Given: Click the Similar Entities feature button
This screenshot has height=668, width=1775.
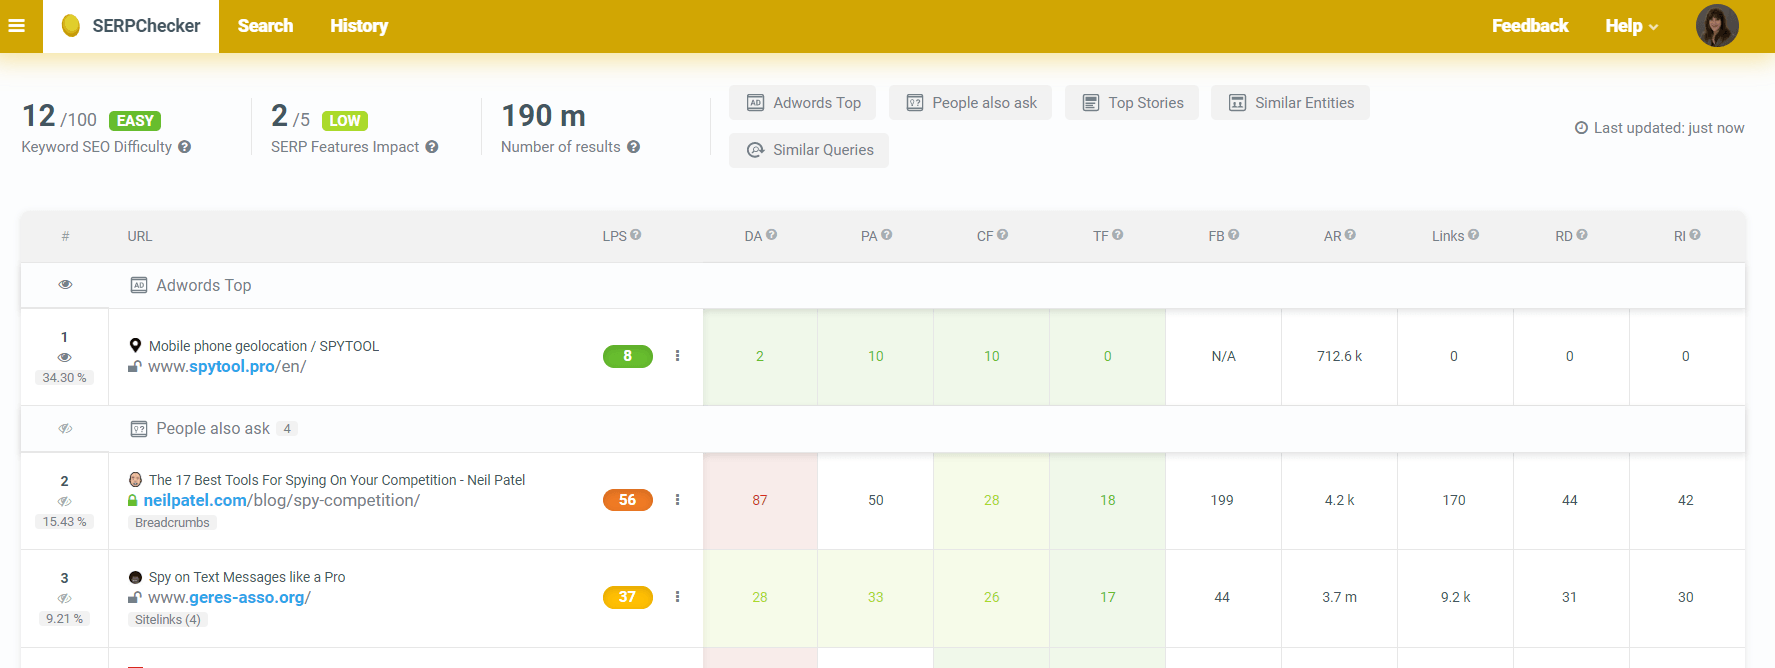Looking at the screenshot, I should click(x=1290, y=103).
